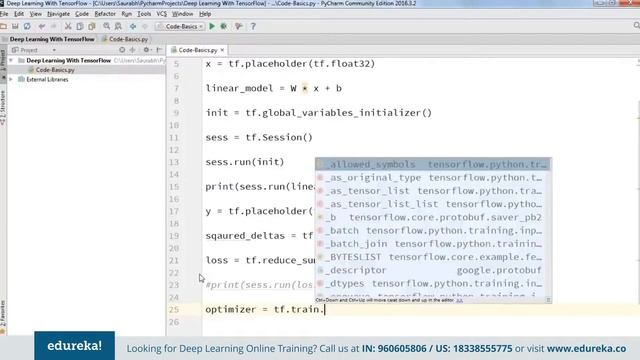Hide the Project tool window
Viewport: 640px width, 360px height.
click(159, 50)
